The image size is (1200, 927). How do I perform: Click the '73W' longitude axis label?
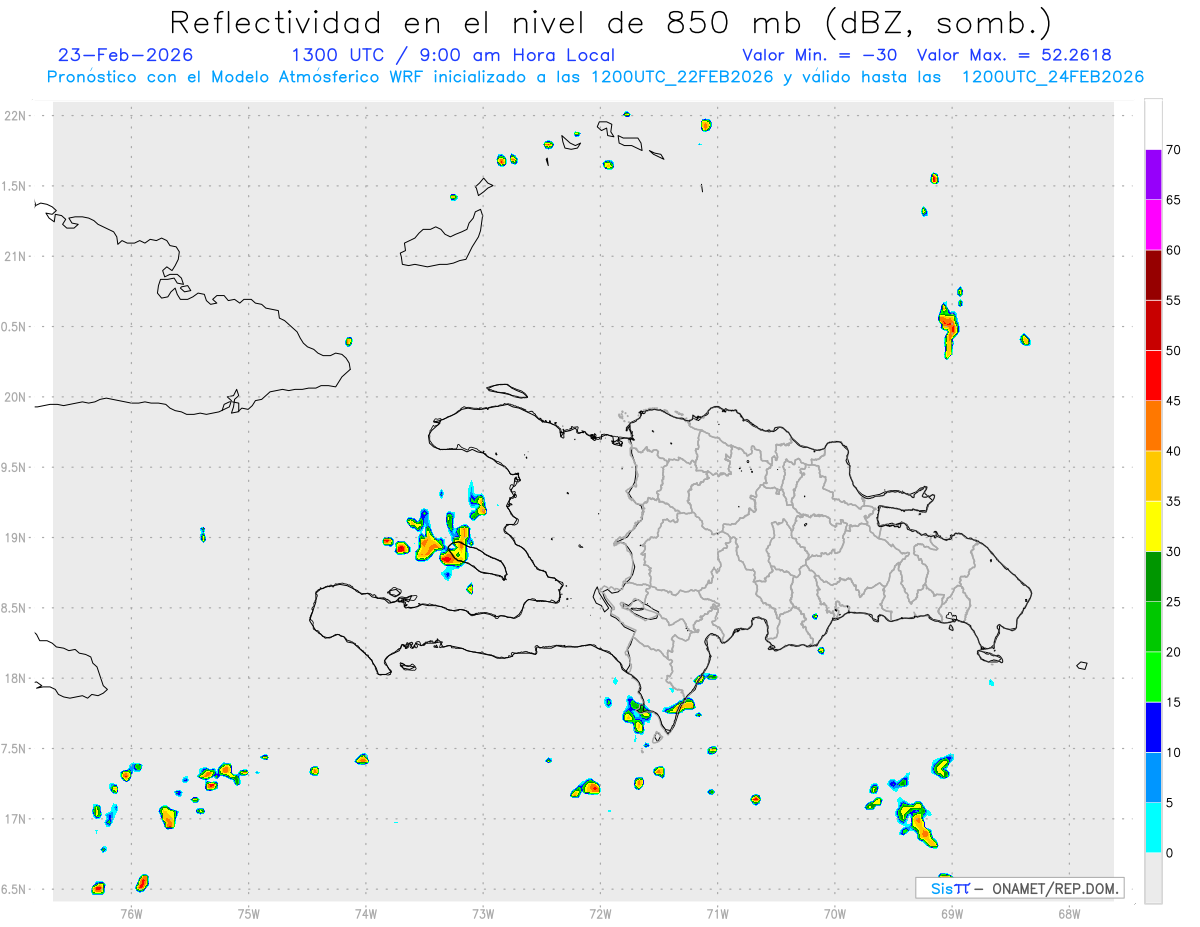click(x=483, y=913)
